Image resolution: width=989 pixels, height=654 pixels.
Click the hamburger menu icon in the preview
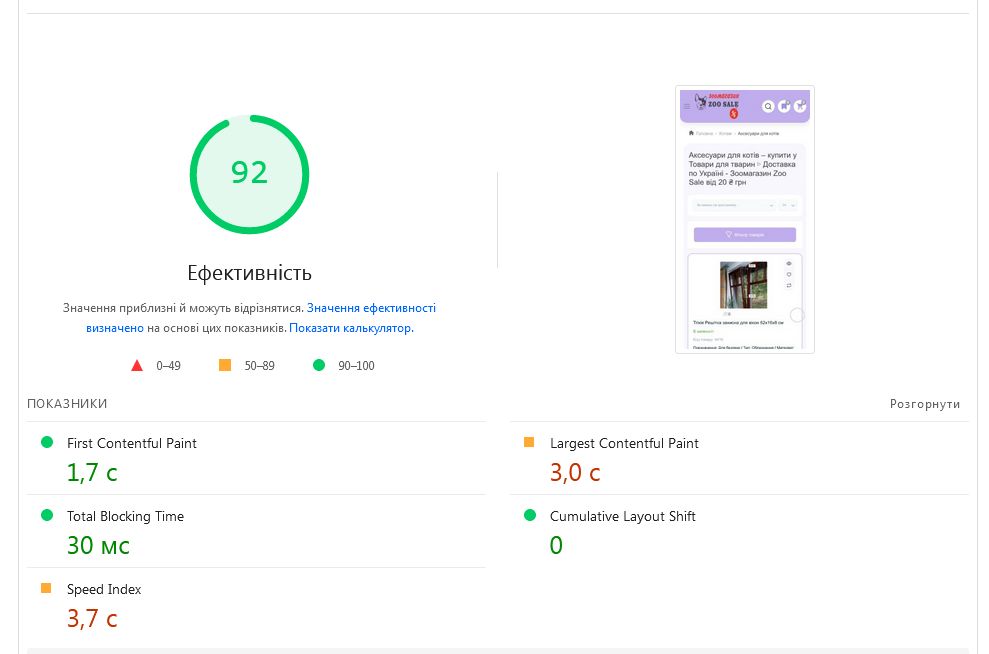point(687,106)
